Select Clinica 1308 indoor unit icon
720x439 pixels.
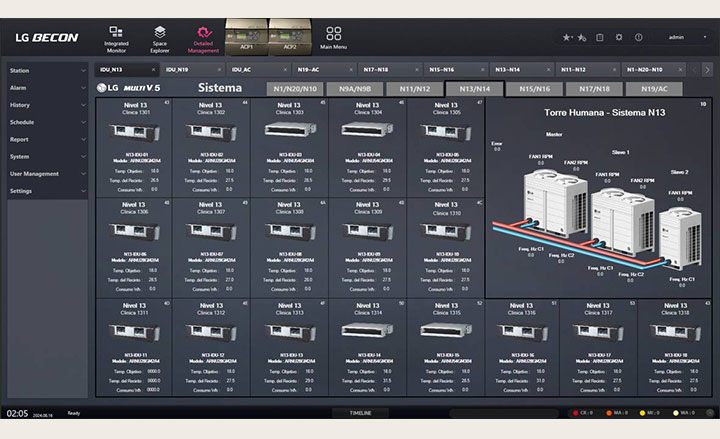coord(290,231)
